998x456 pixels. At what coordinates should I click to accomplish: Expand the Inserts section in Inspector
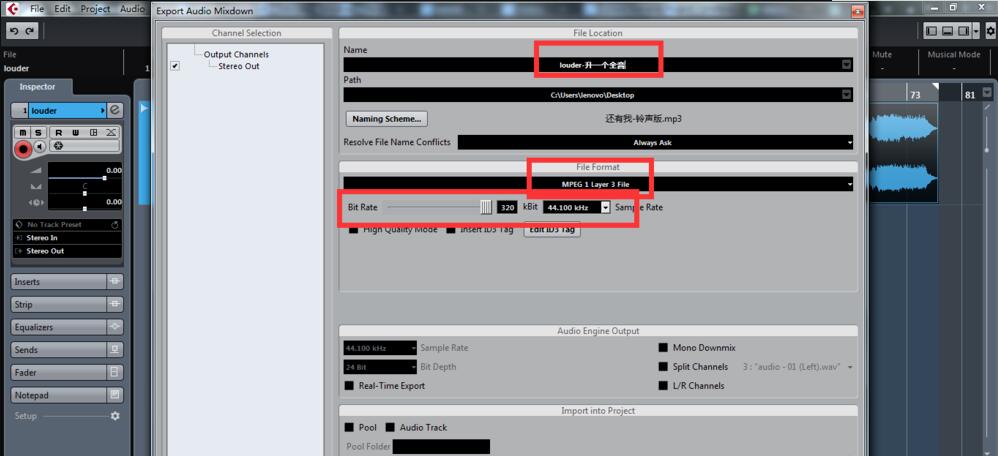(x=59, y=281)
